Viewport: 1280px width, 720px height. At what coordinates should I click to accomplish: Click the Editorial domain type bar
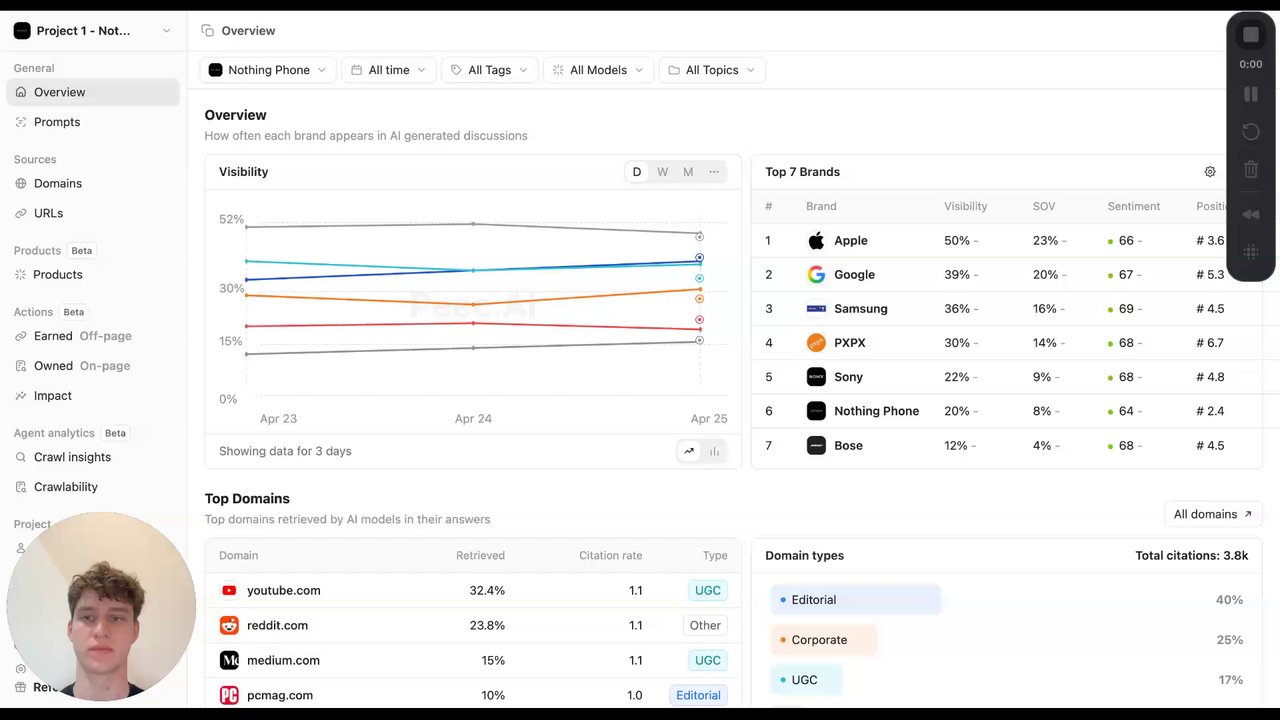[x=855, y=600]
